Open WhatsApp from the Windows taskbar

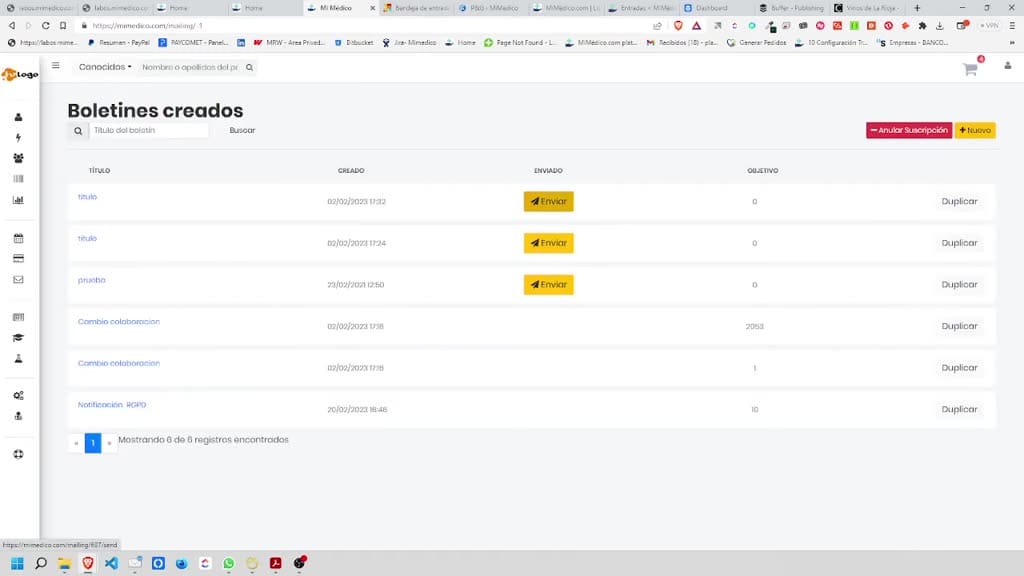coord(229,563)
